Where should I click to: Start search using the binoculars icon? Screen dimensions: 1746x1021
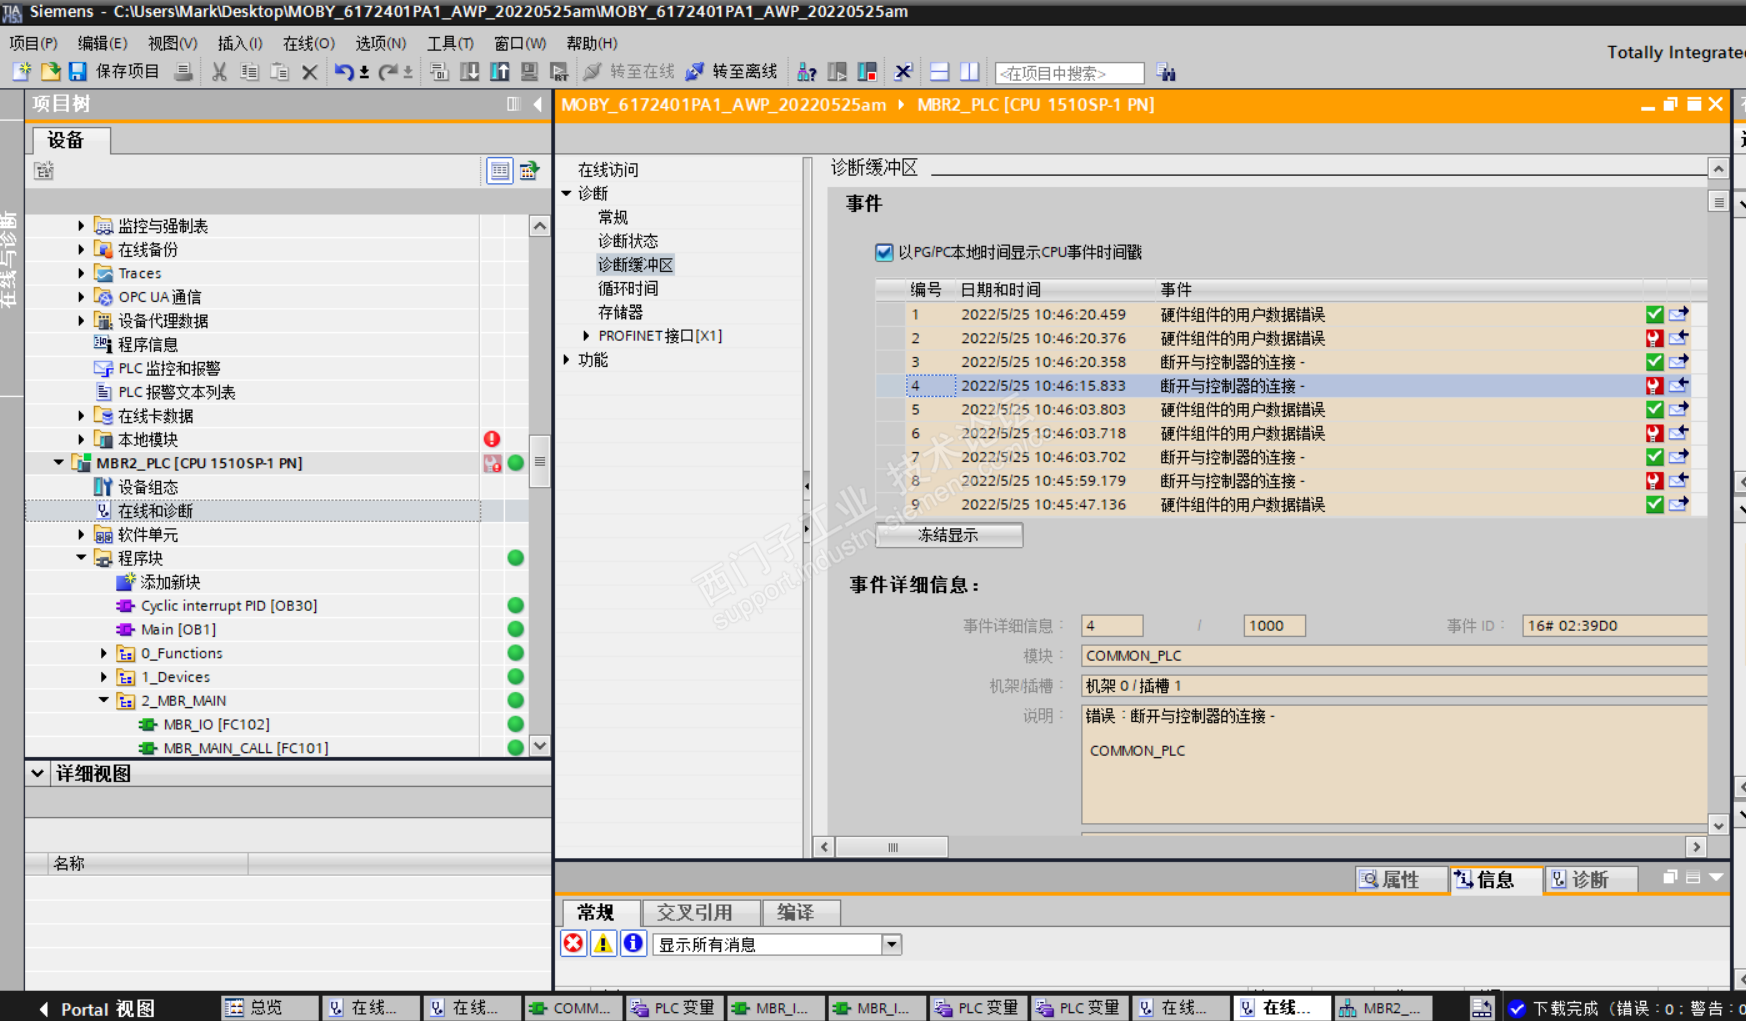click(x=1166, y=72)
